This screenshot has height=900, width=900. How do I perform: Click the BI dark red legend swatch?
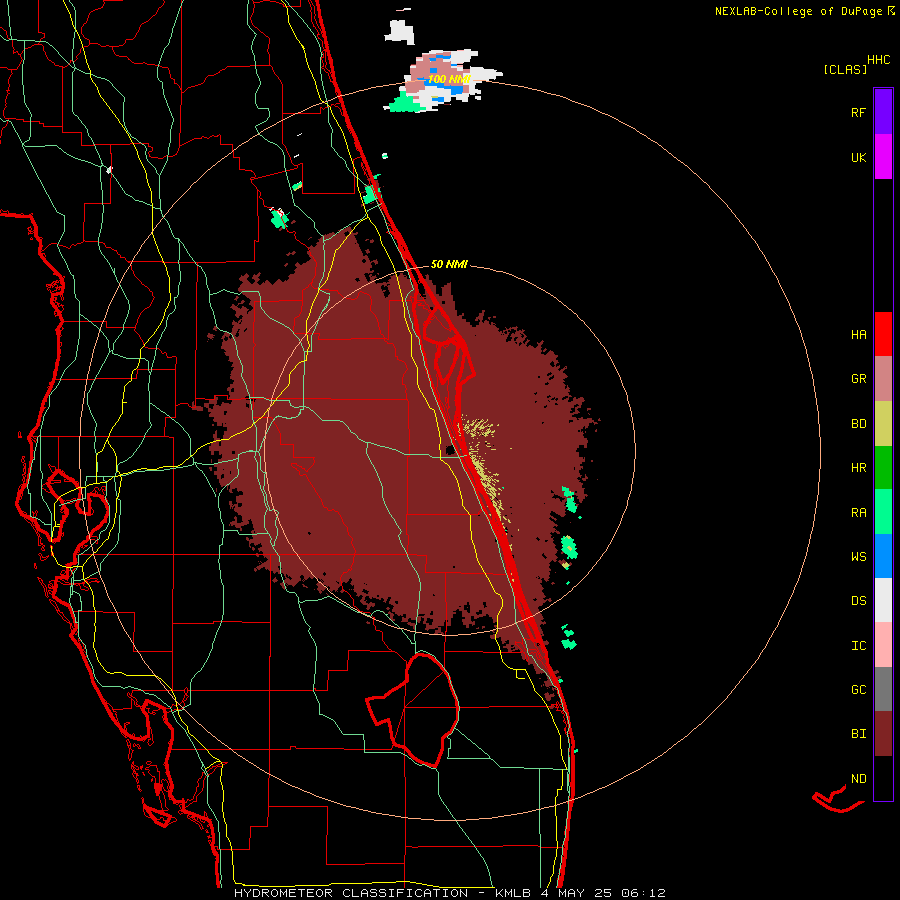(883, 734)
